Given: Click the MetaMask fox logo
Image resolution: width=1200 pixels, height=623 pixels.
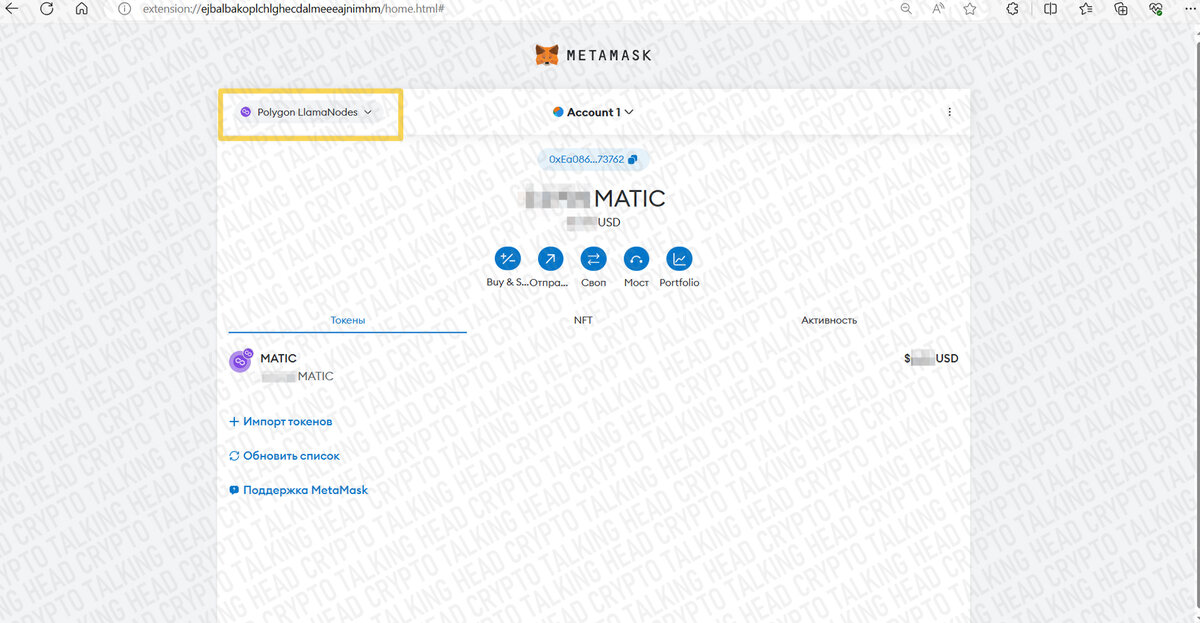Looking at the screenshot, I should [x=546, y=55].
